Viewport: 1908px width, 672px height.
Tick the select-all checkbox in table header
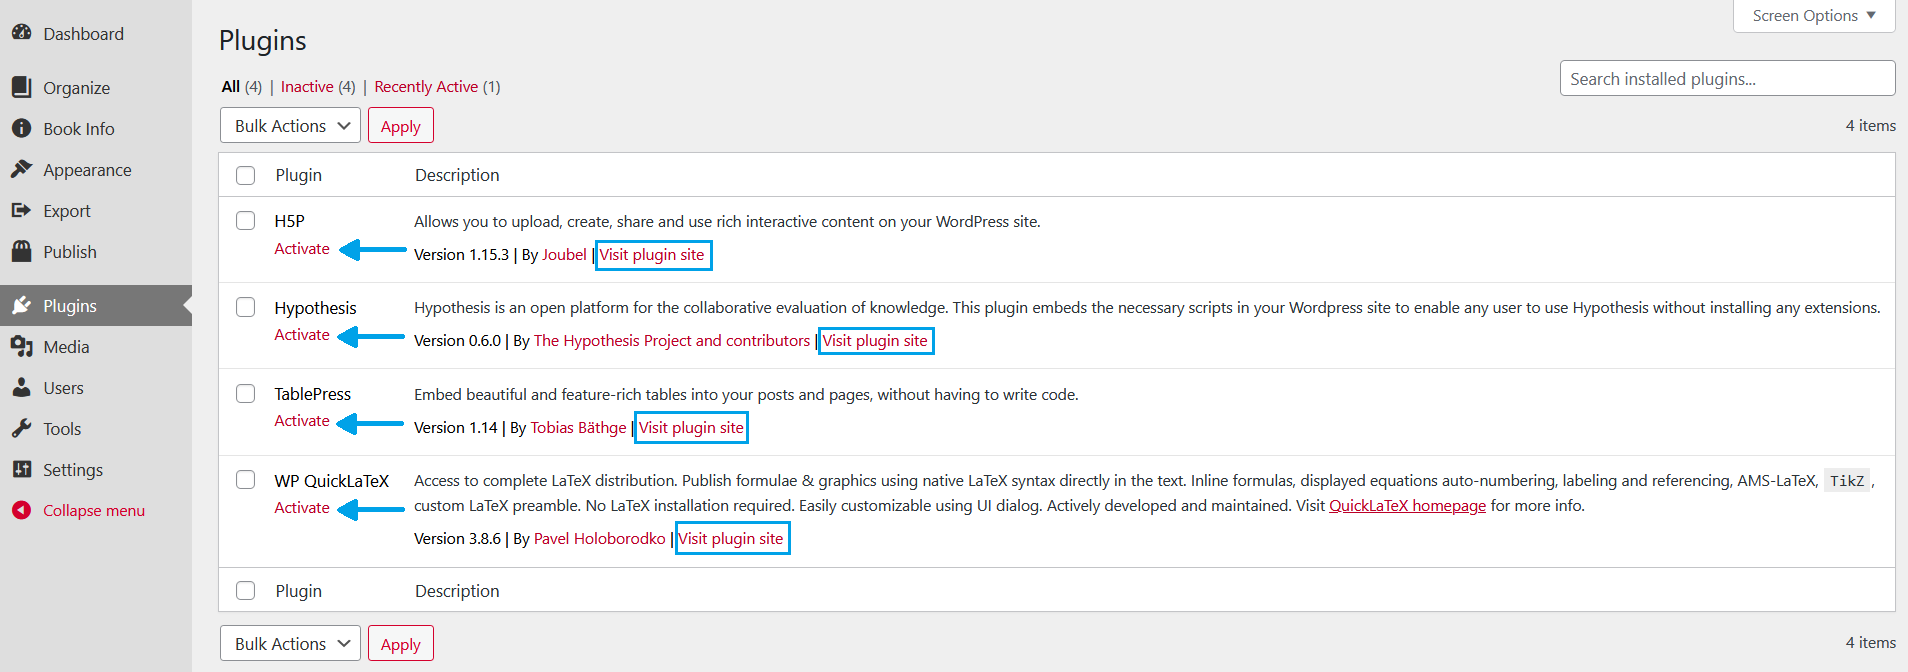(x=245, y=175)
